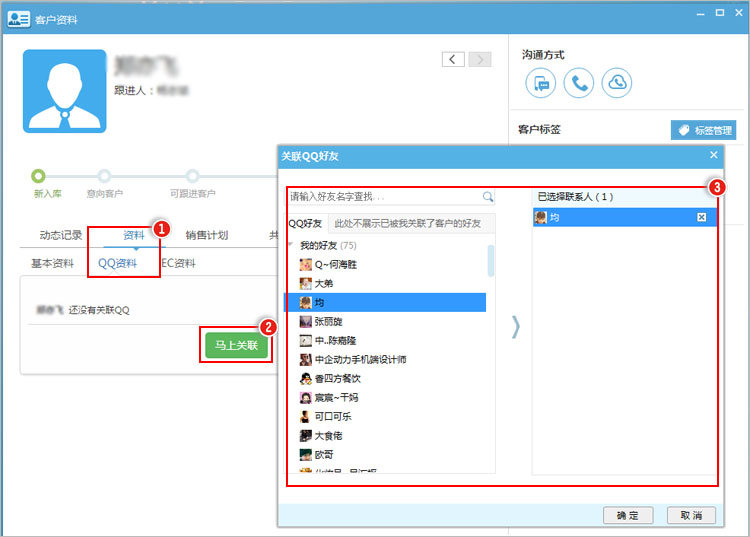
Task: Select the QQ好友 tab in dialog
Action: 305,223
